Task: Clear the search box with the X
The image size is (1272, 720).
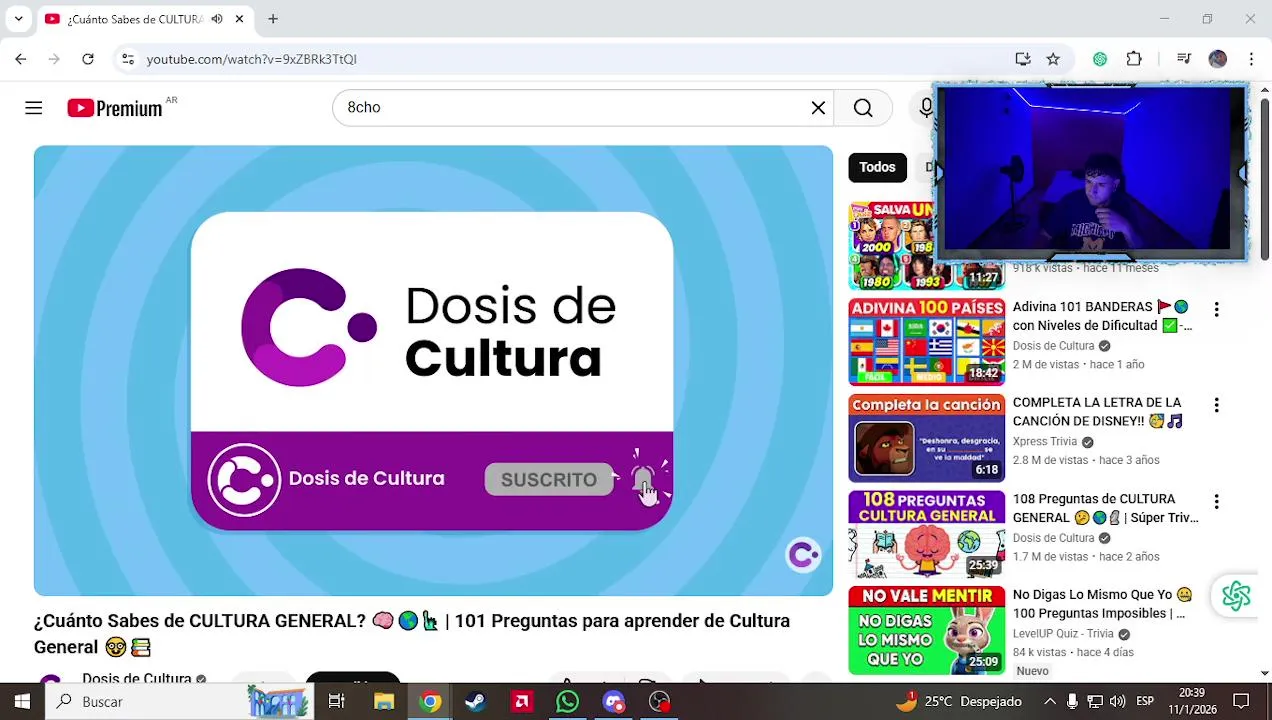Action: tap(818, 108)
